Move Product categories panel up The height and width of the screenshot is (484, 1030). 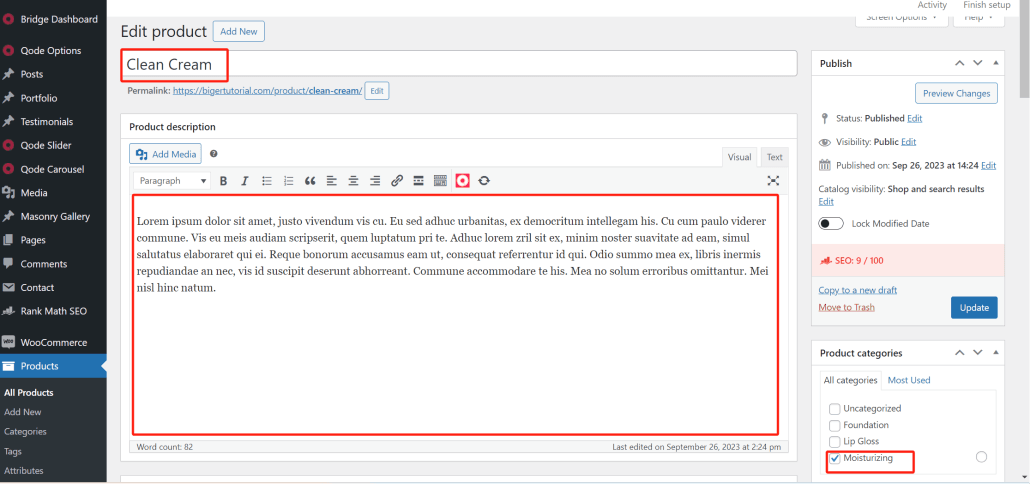960,353
